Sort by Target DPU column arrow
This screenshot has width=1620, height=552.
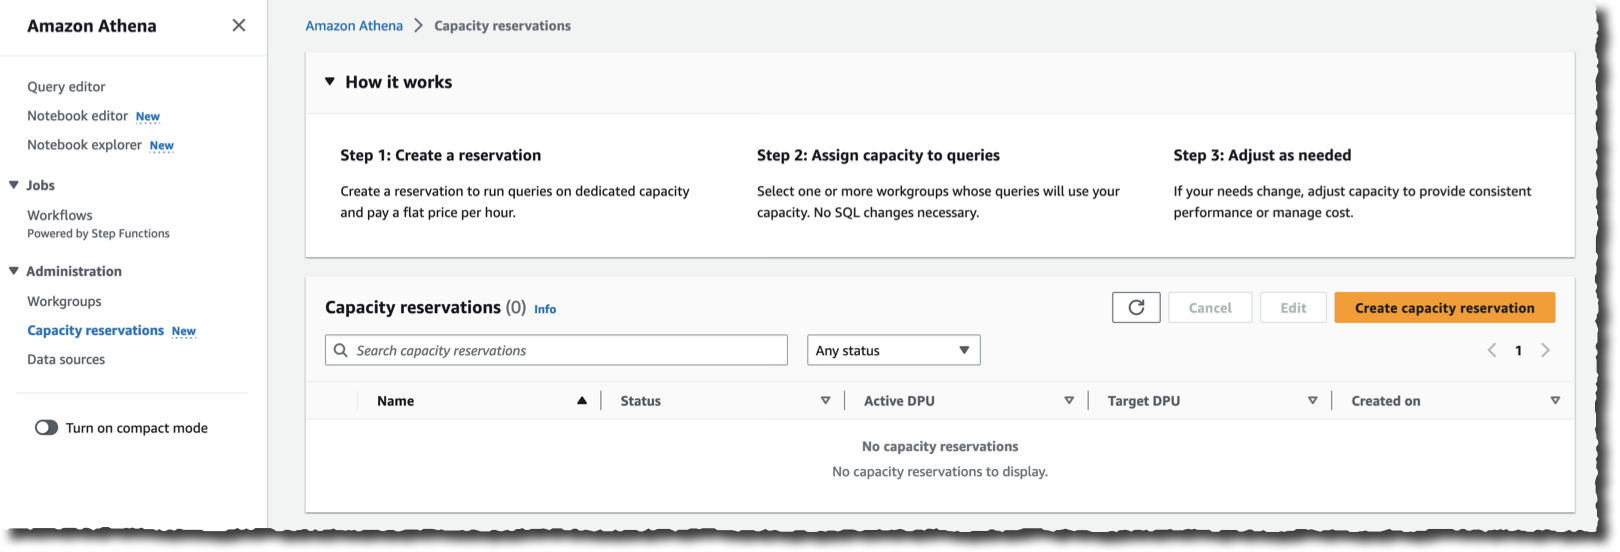point(1312,401)
